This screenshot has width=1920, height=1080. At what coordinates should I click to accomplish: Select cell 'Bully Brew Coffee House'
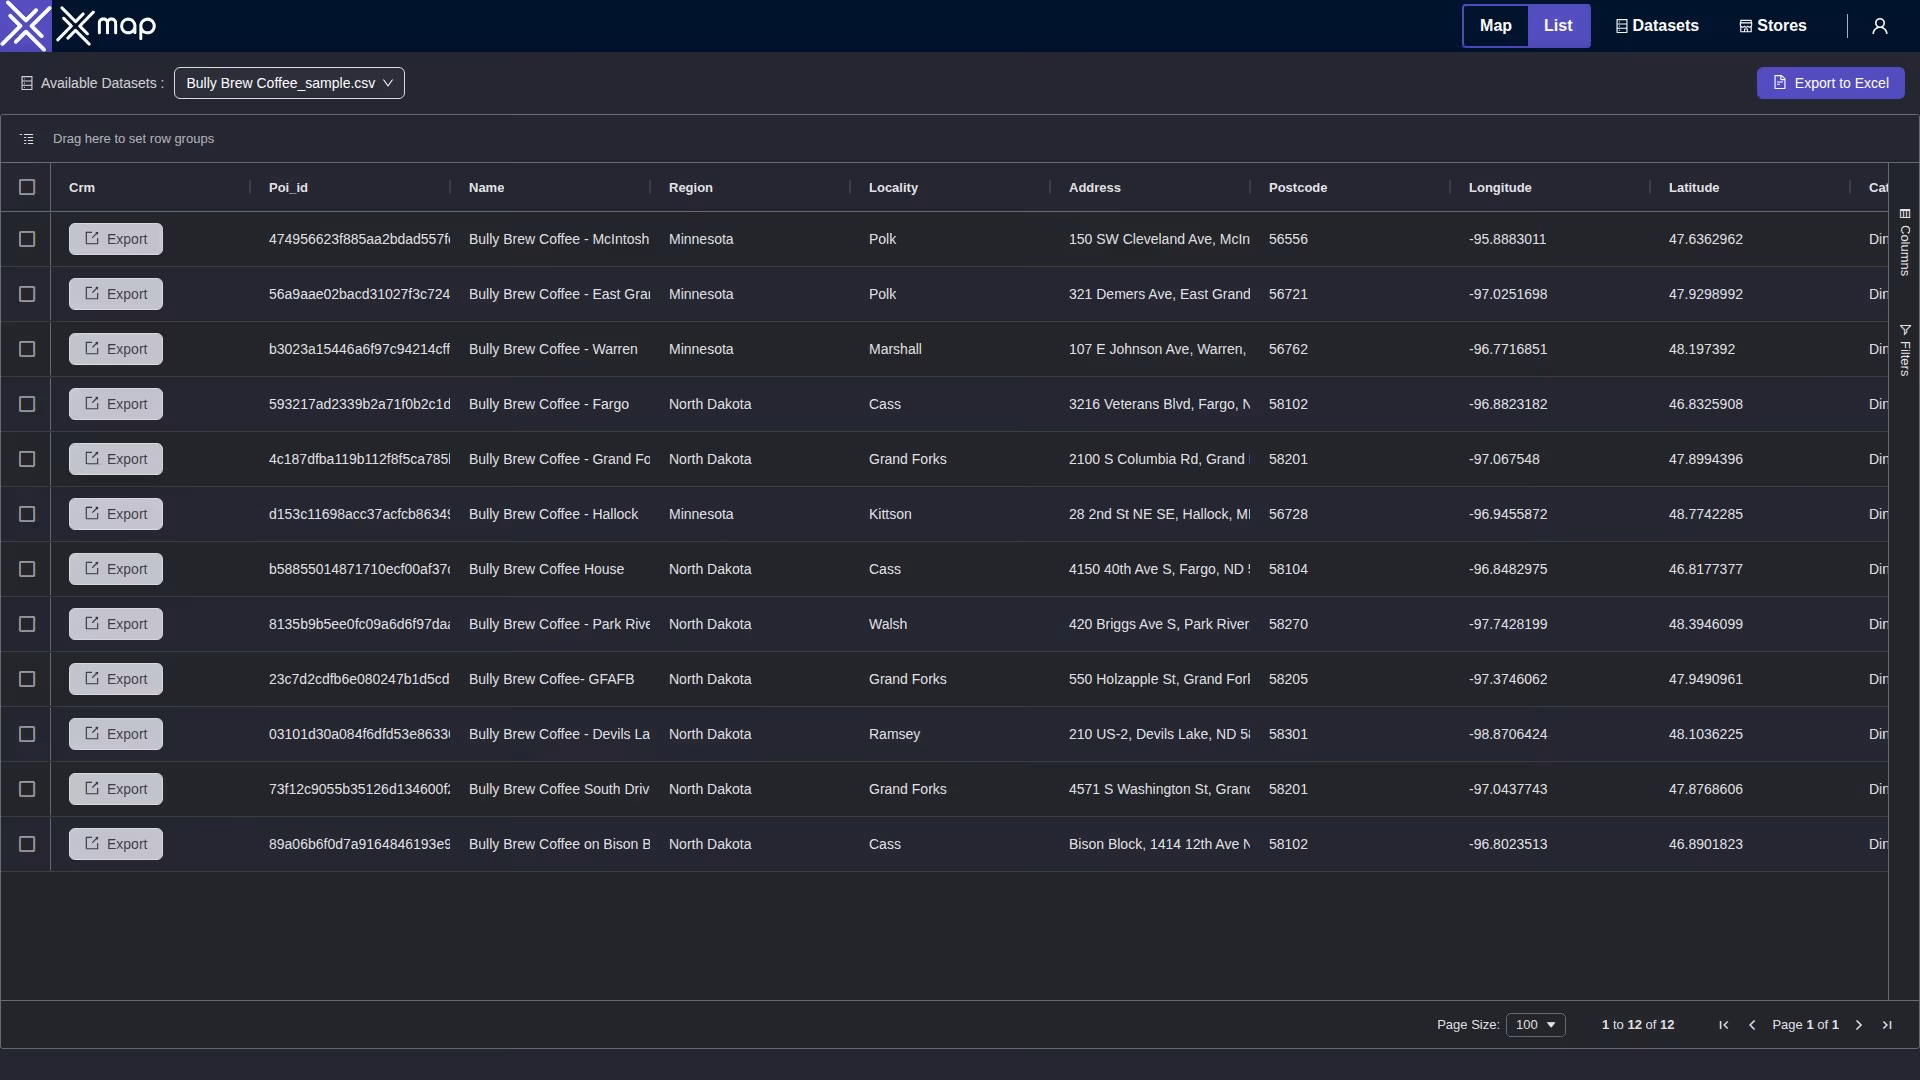tap(546, 569)
